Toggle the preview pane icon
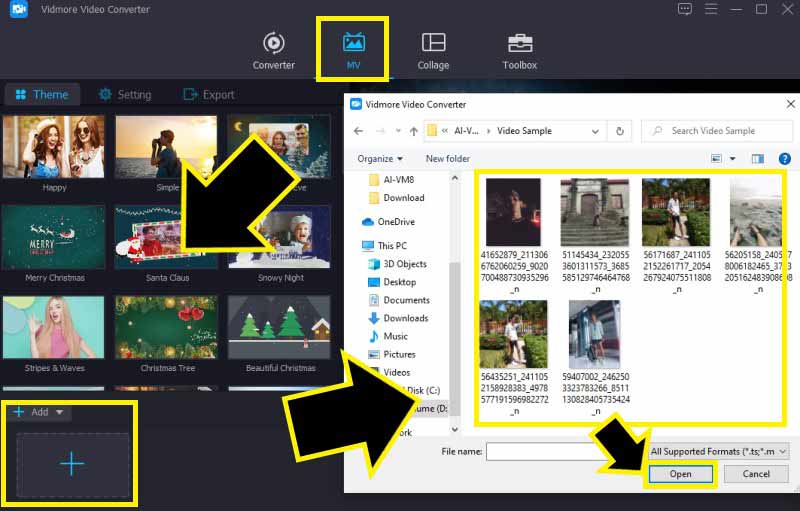800x511 pixels. 758,158
